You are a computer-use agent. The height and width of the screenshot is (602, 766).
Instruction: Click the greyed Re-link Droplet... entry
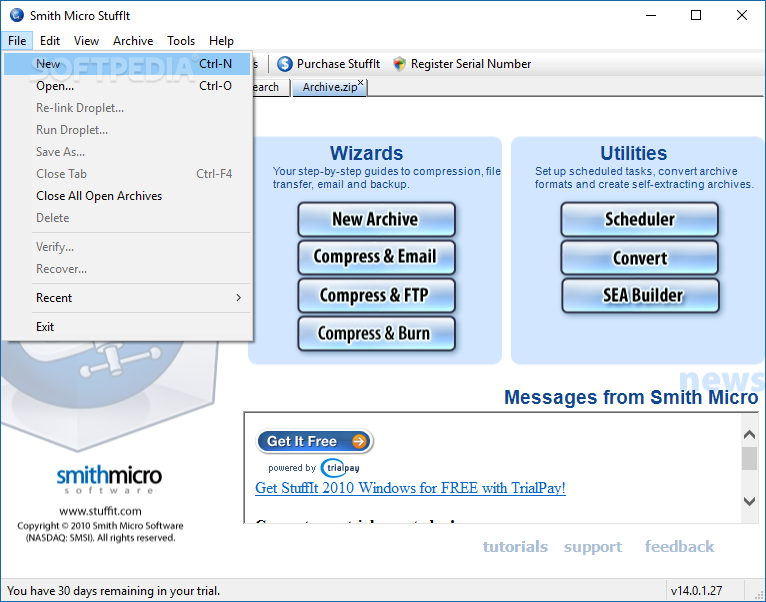click(127, 108)
